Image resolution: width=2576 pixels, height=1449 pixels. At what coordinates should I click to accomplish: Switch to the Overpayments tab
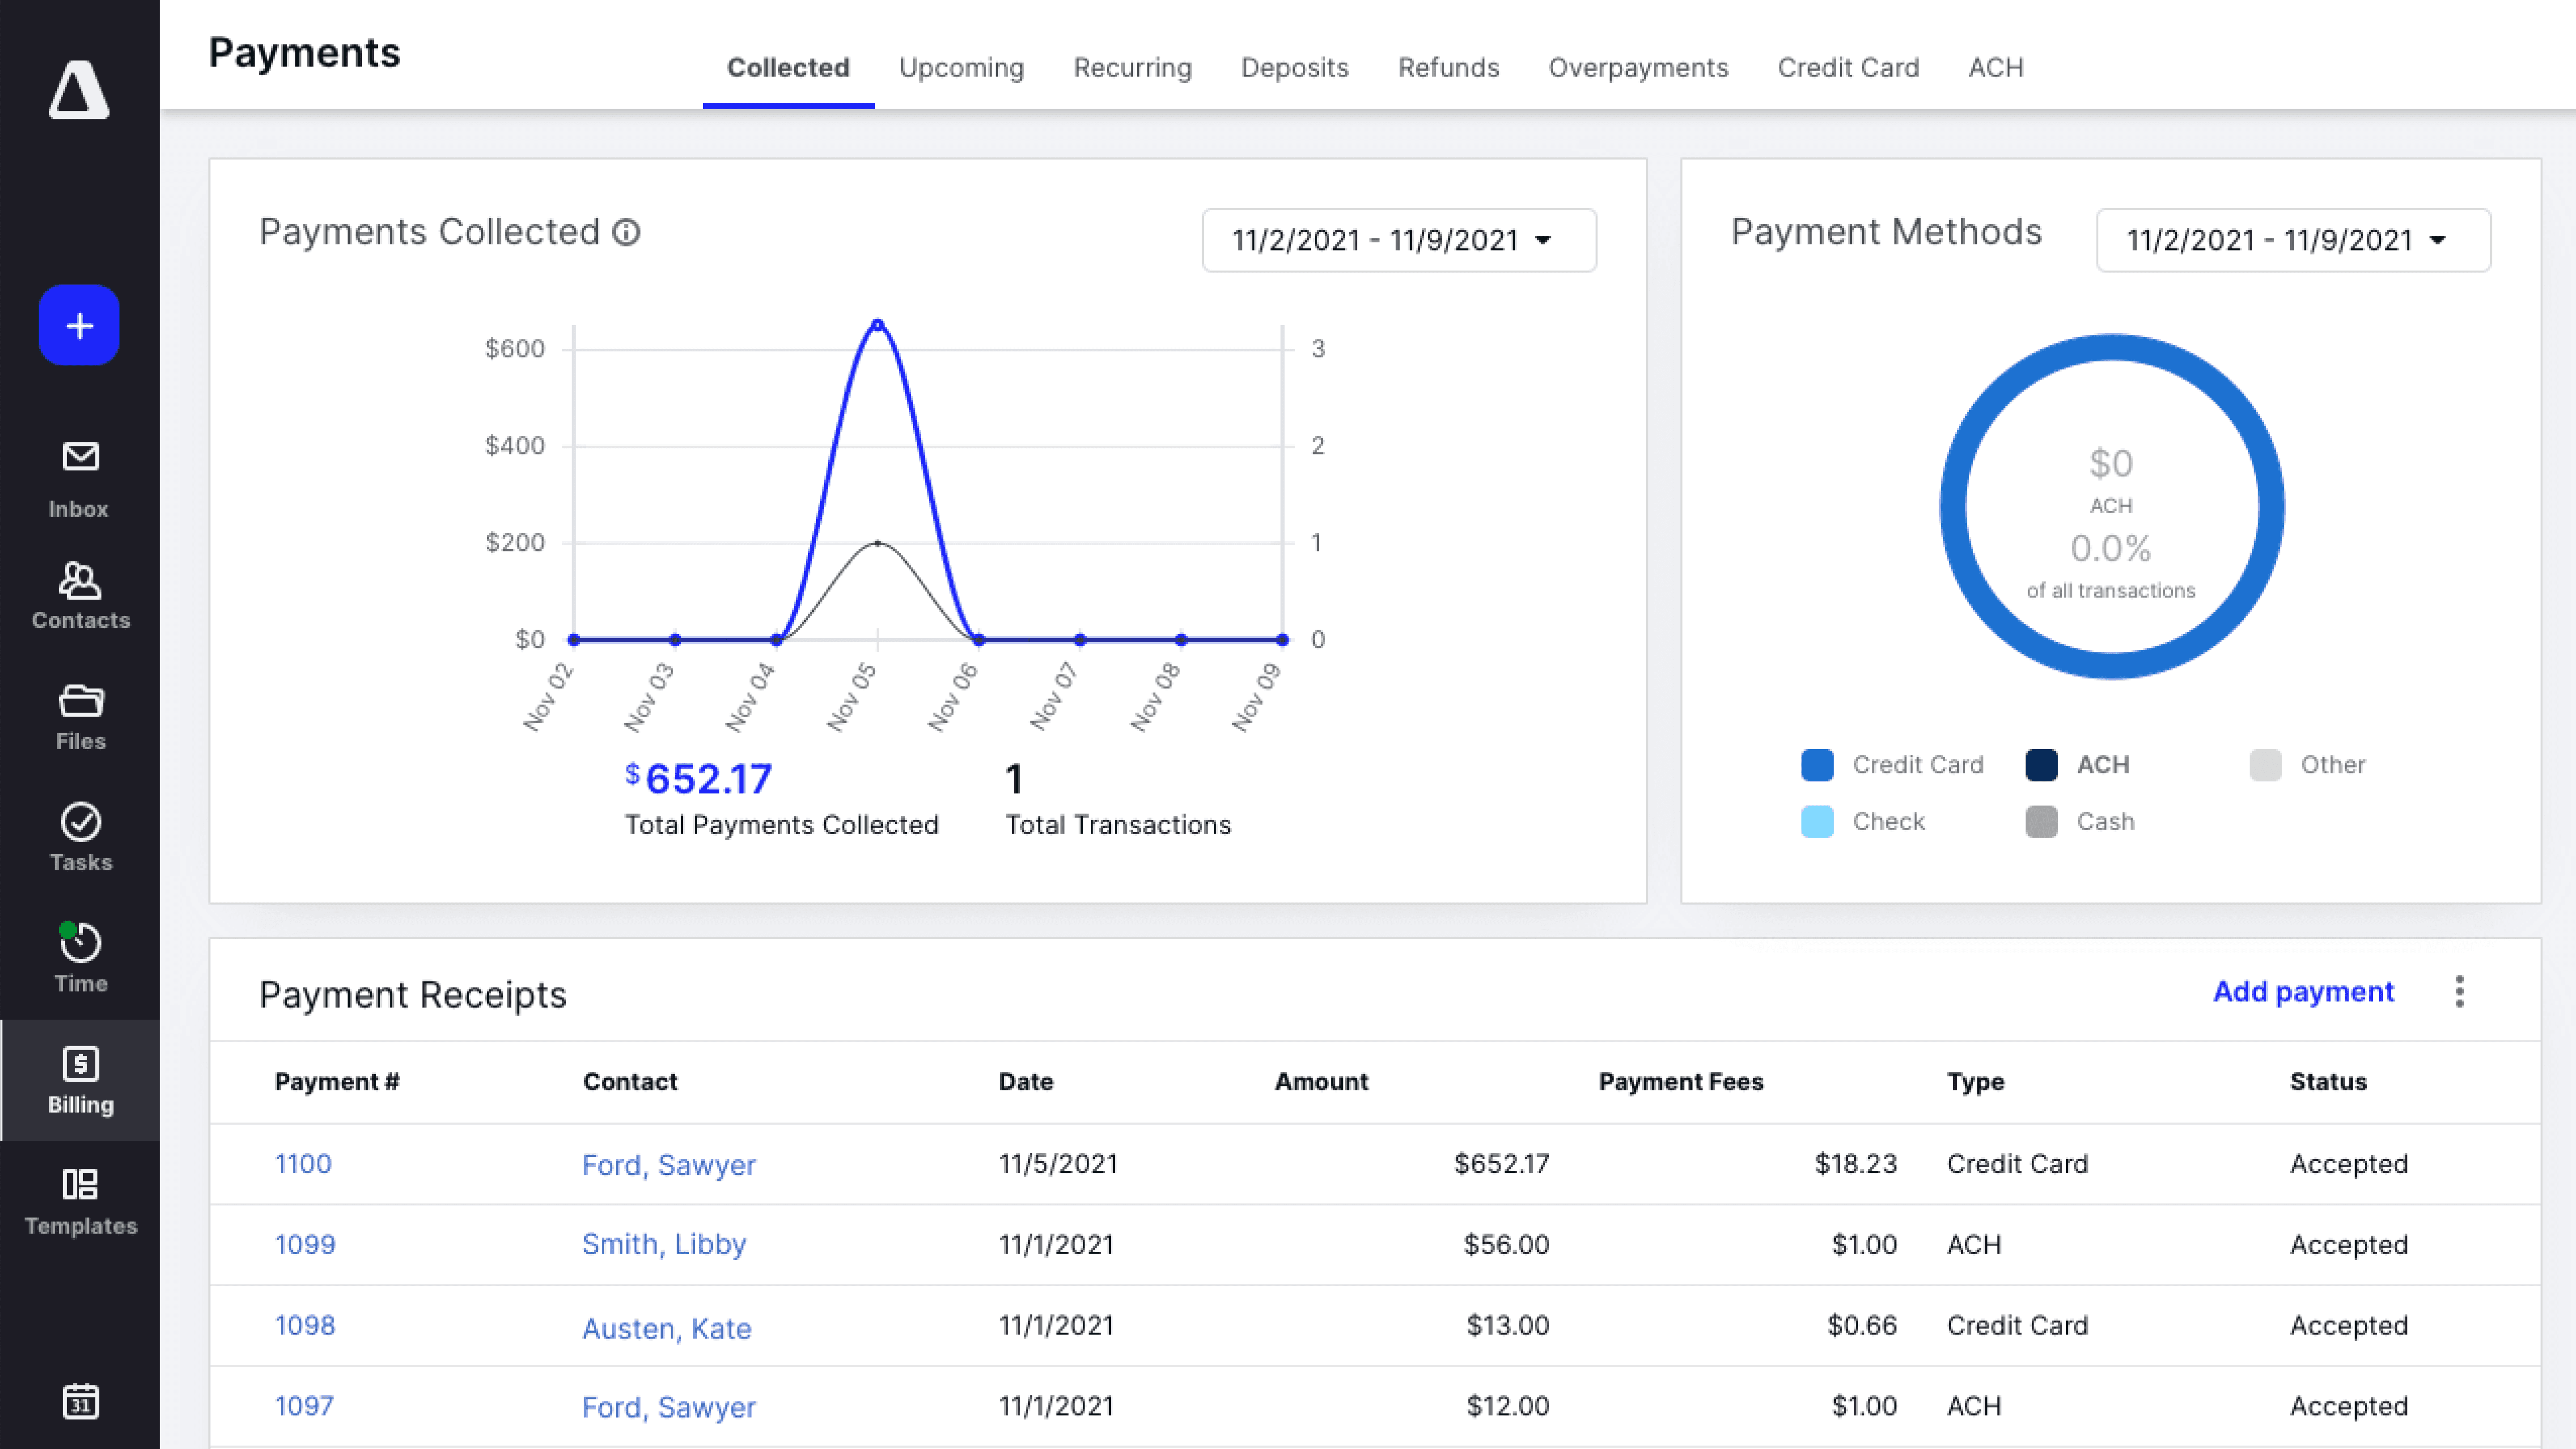click(x=1638, y=67)
